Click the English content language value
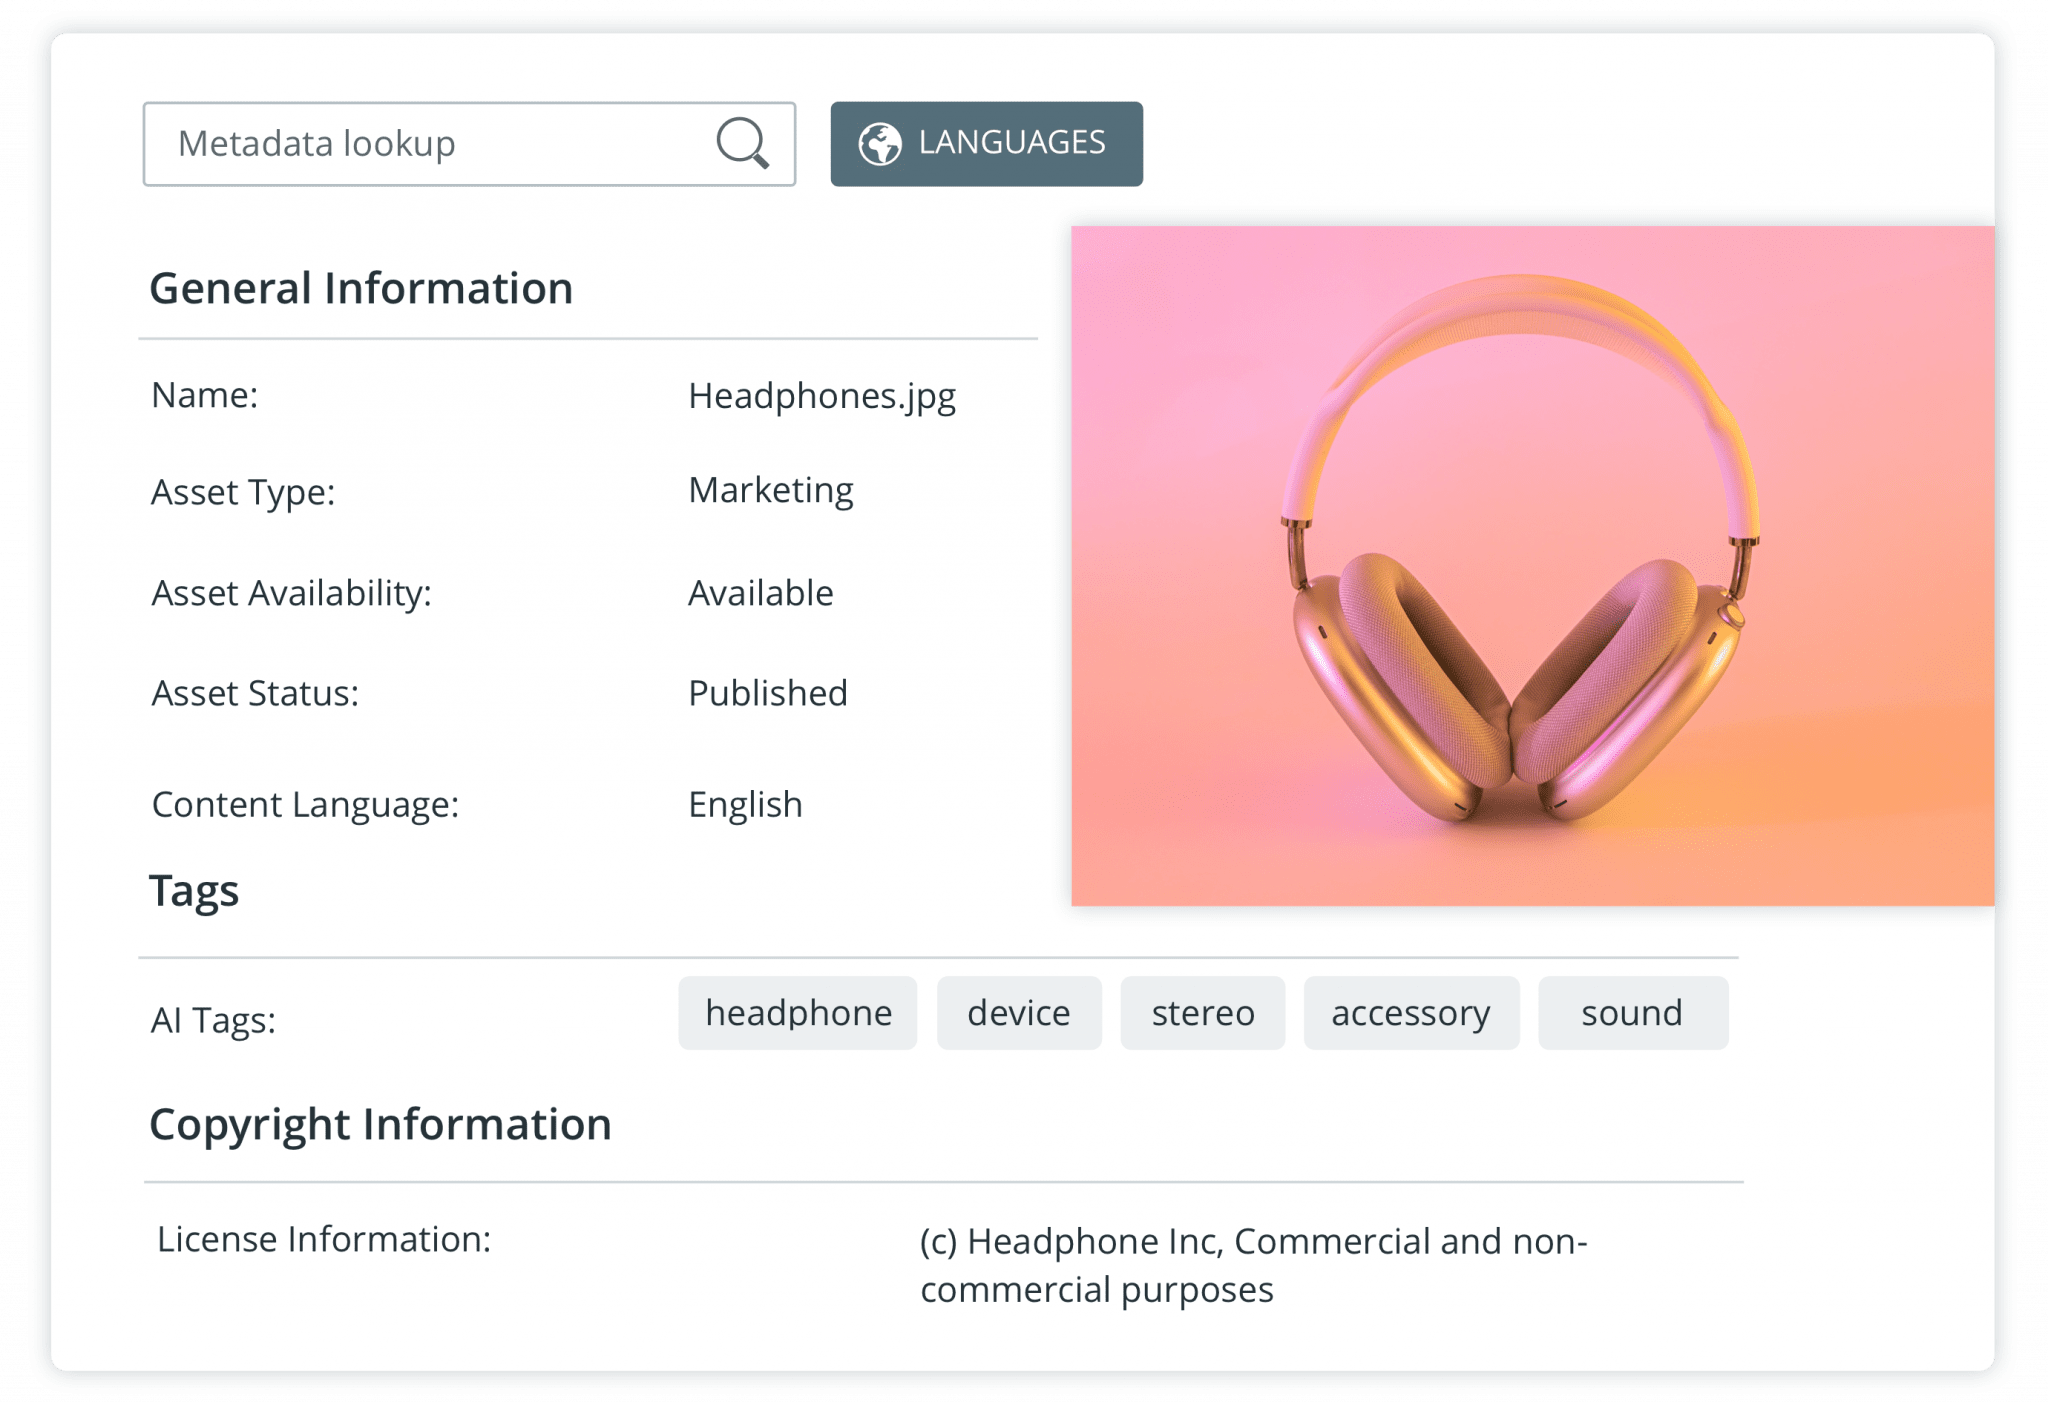The height and width of the screenshot is (1402, 2048). tap(743, 803)
